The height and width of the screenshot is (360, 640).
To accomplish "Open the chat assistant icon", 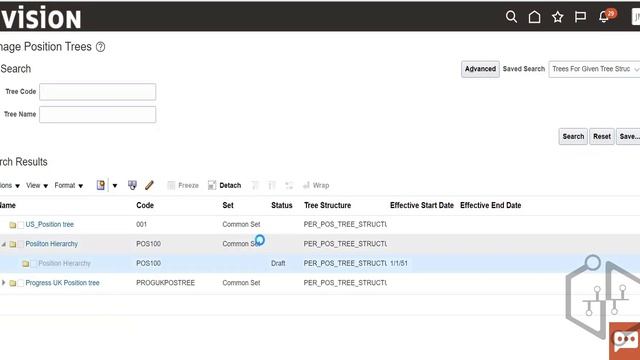I will click(625, 341).
